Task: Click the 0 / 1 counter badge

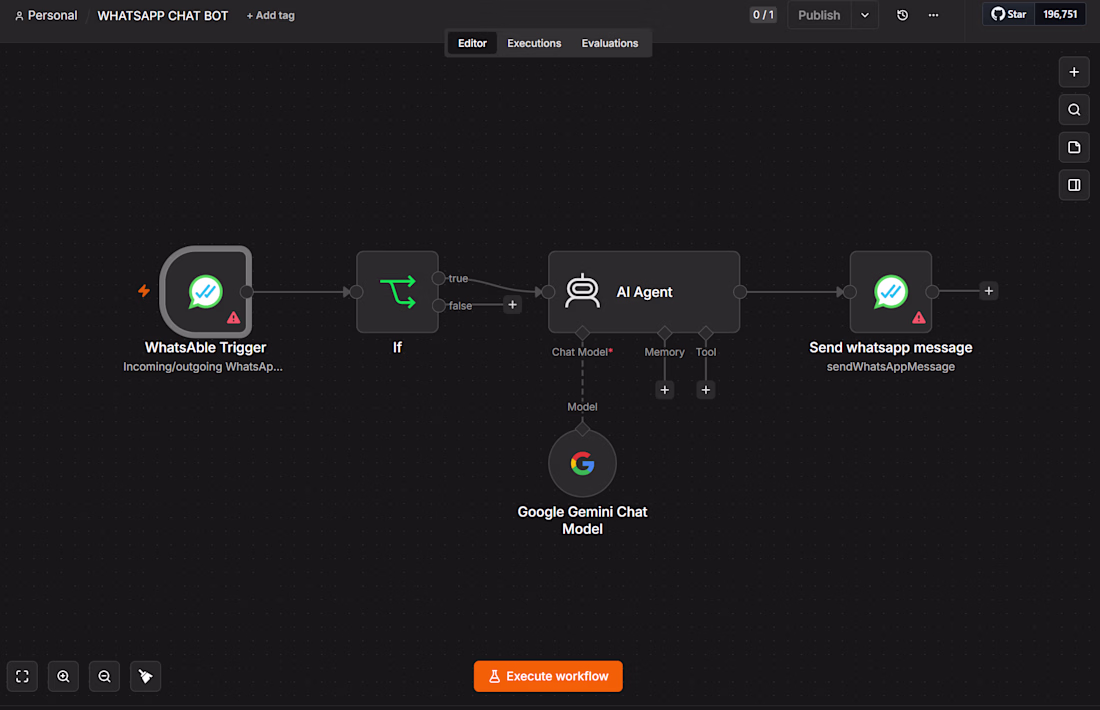Action: [x=763, y=15]
